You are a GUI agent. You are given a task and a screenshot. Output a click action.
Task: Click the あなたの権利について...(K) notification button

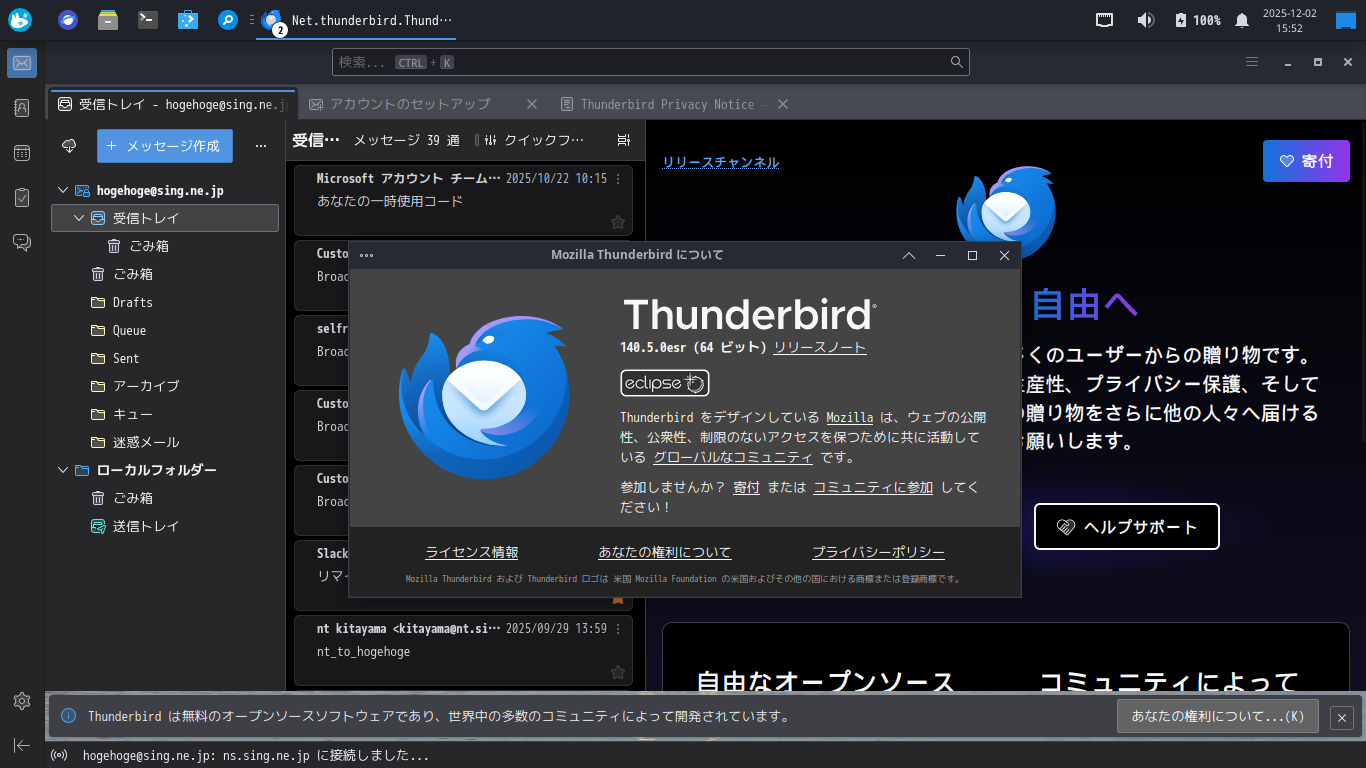1217,716
